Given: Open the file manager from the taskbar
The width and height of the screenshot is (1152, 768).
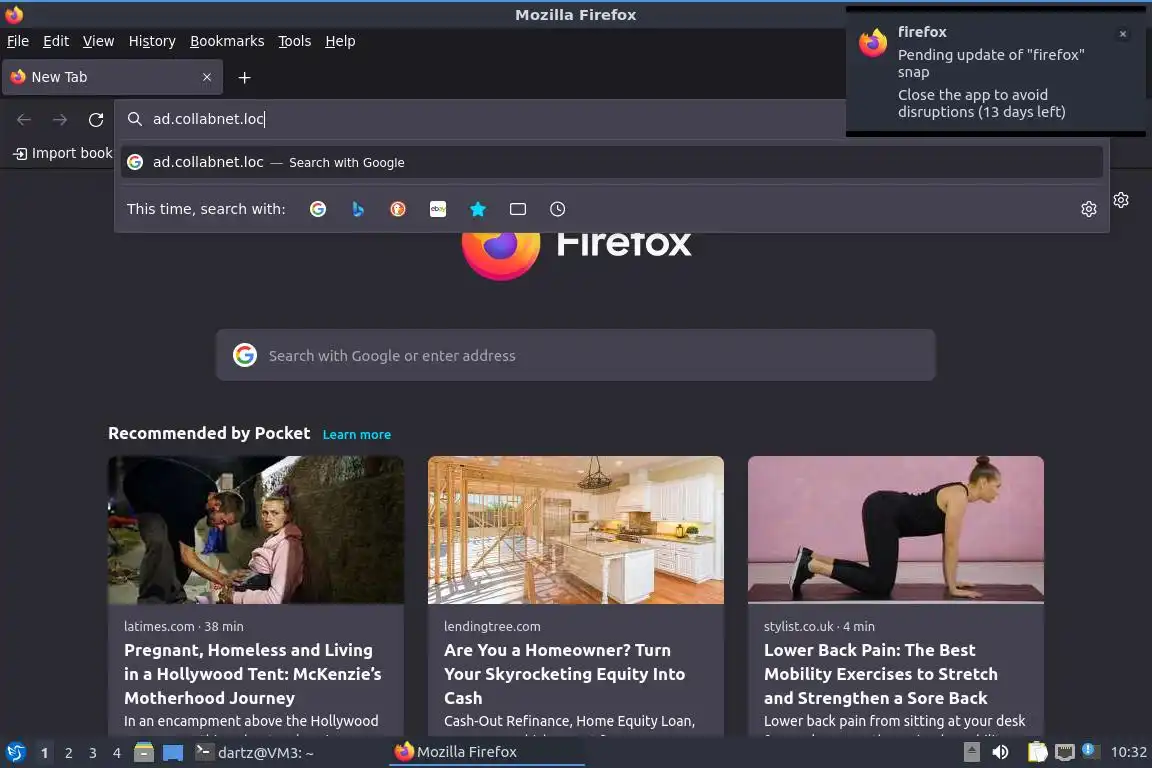Looking at the screenshot, I should pyautogui.click(x=144, y=753).
